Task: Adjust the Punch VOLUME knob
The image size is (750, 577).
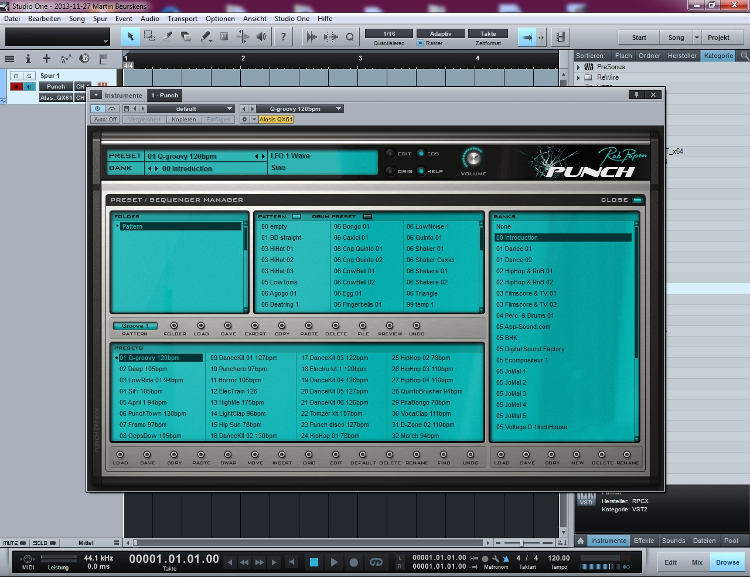Action: click(x=473, y=158)
